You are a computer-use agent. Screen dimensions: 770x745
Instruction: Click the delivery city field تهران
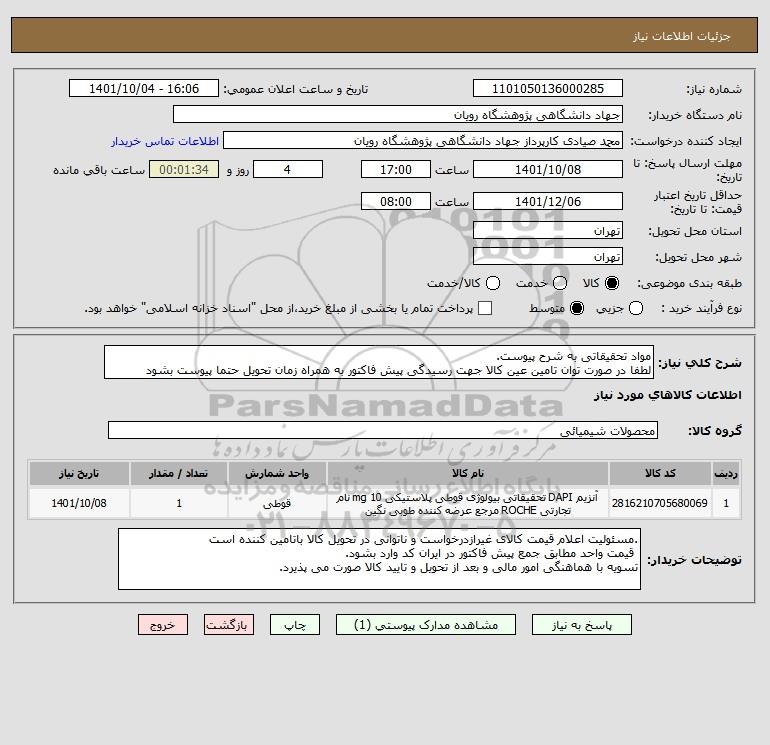pos(548,256)
